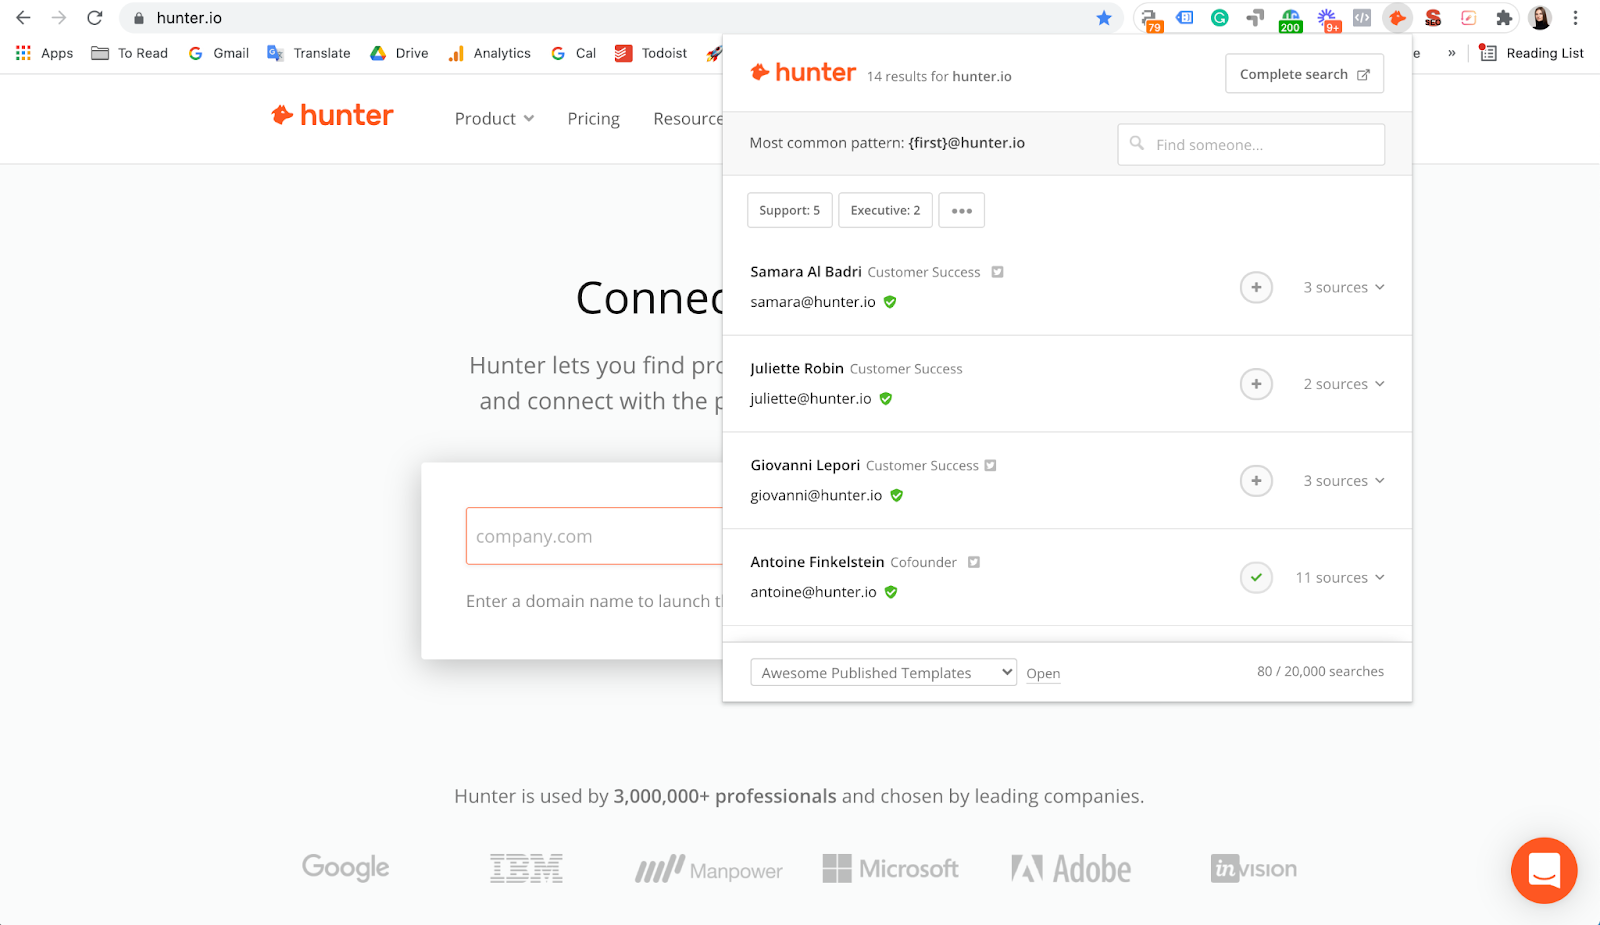
Task: Click the blue tag extension icon
Action: click(x=1185, y=18)
